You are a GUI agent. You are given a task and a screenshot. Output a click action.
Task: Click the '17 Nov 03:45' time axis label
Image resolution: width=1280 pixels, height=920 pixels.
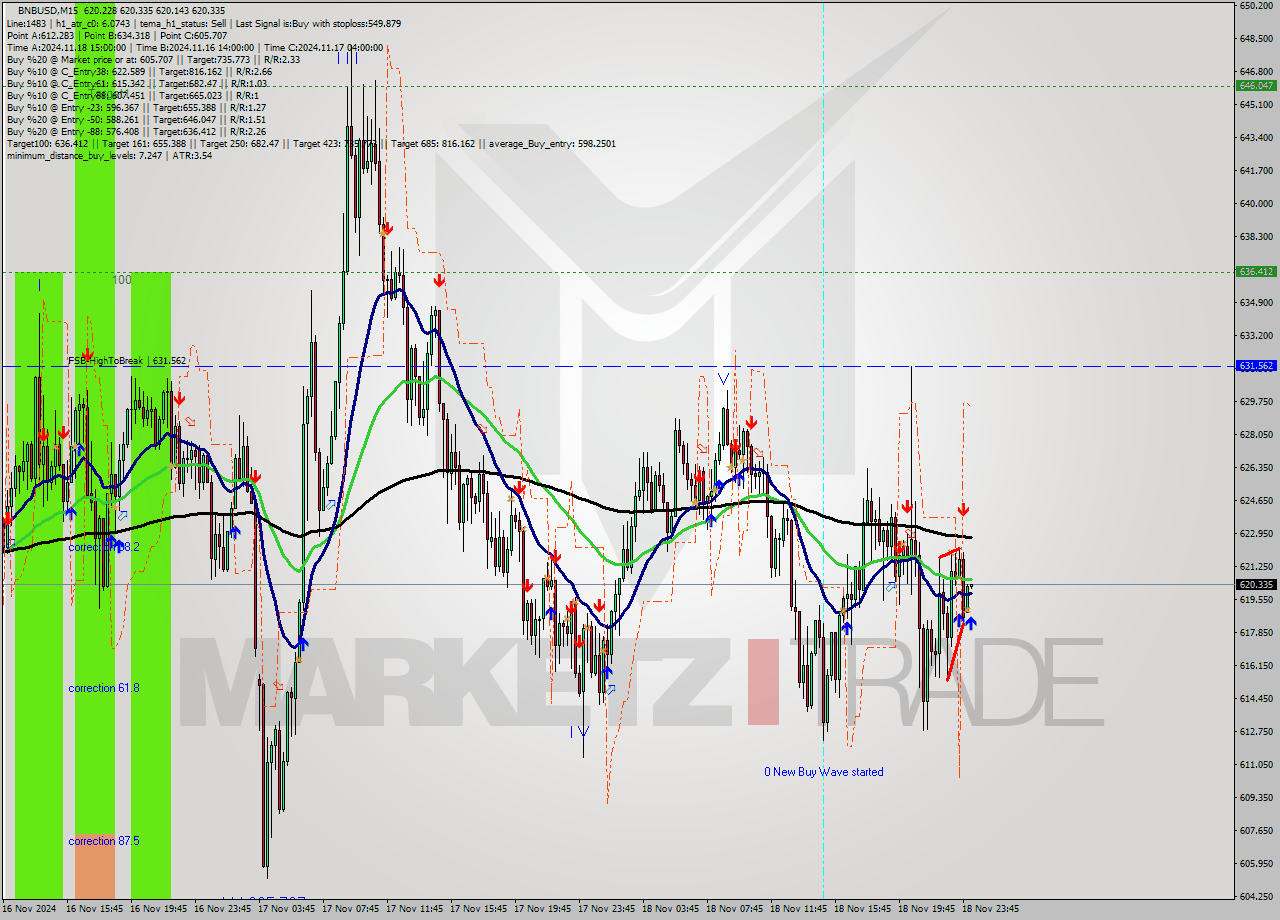pos(286,909)
